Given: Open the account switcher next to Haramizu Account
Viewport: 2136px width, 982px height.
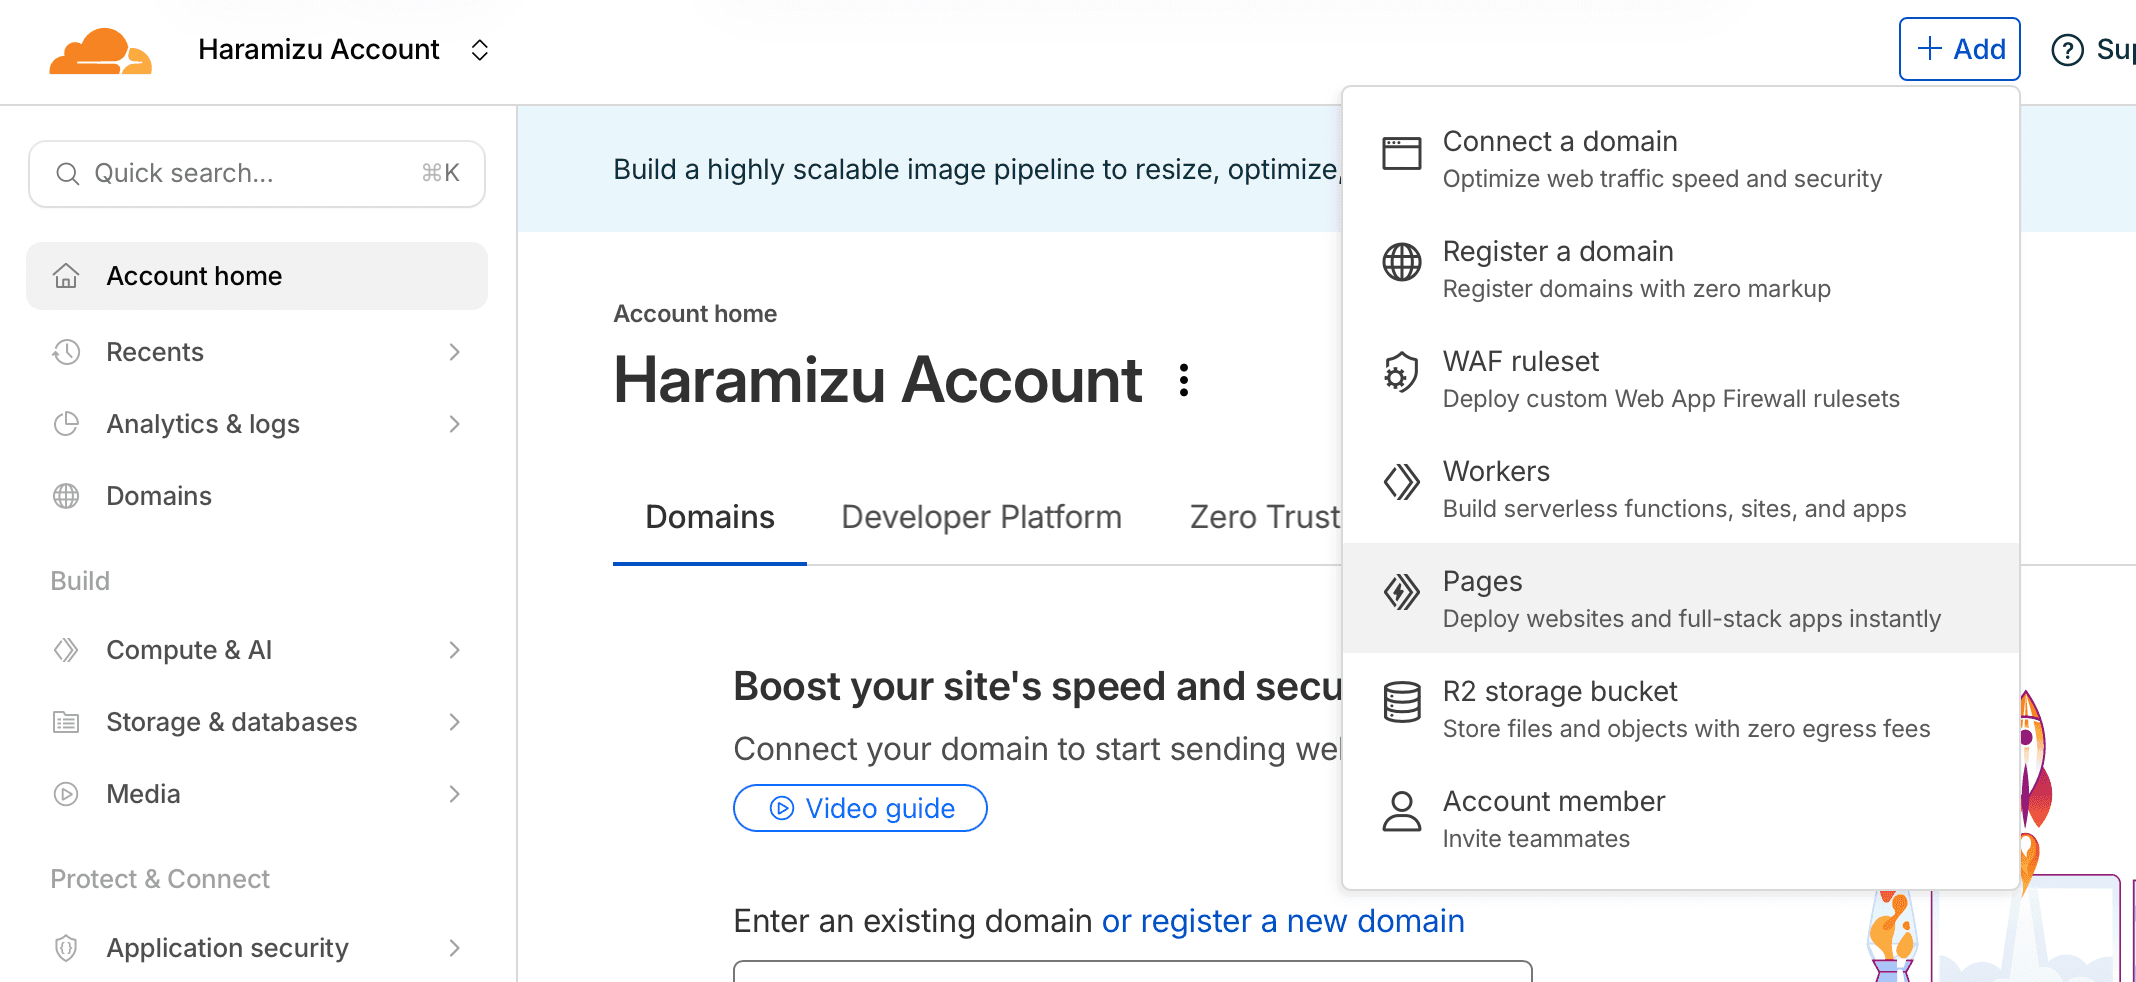Looking at the screenshot, I should [479, 50].
